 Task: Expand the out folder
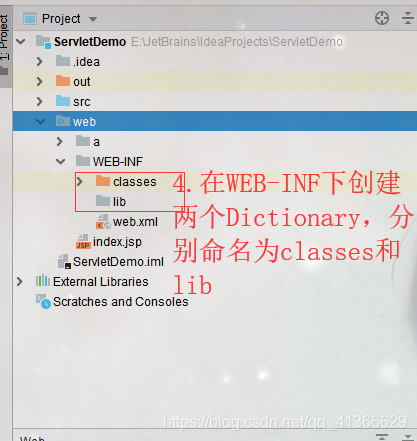click(40, 82)
